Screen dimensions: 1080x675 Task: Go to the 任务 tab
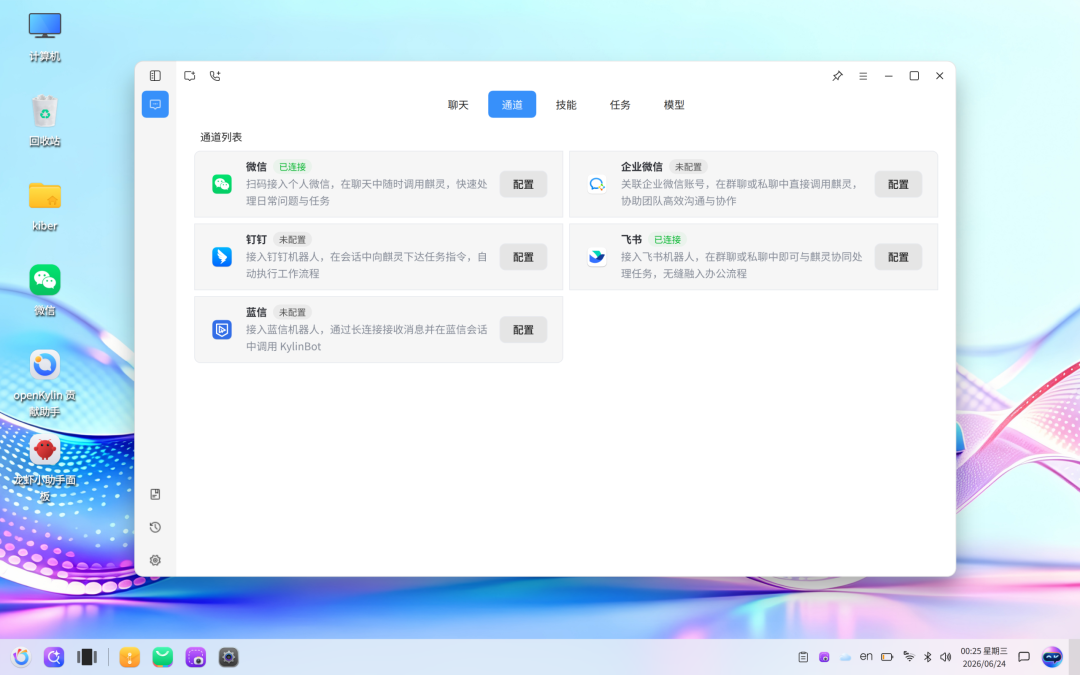point(620,105)
